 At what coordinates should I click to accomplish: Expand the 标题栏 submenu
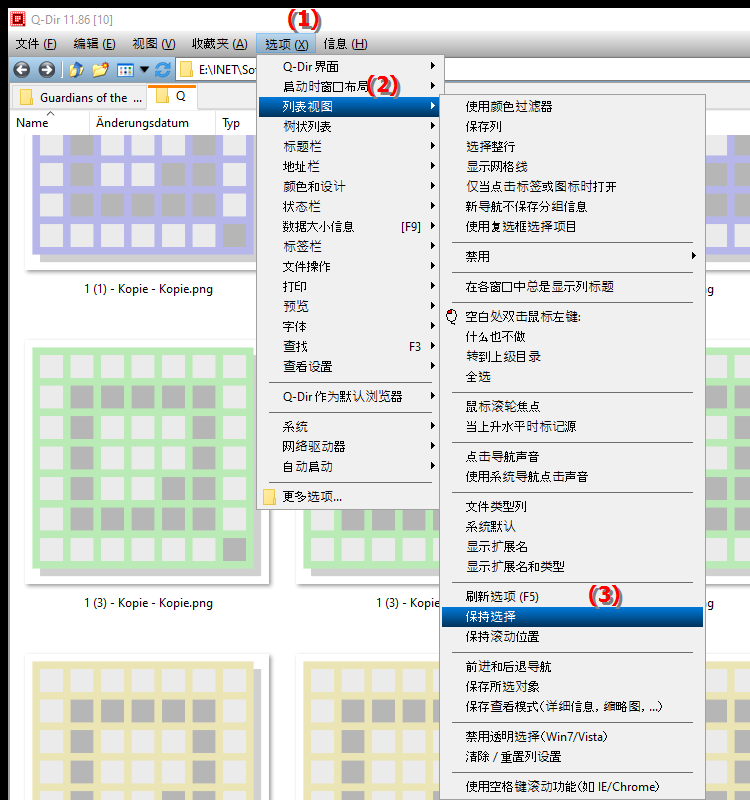[x=349, y=146]
